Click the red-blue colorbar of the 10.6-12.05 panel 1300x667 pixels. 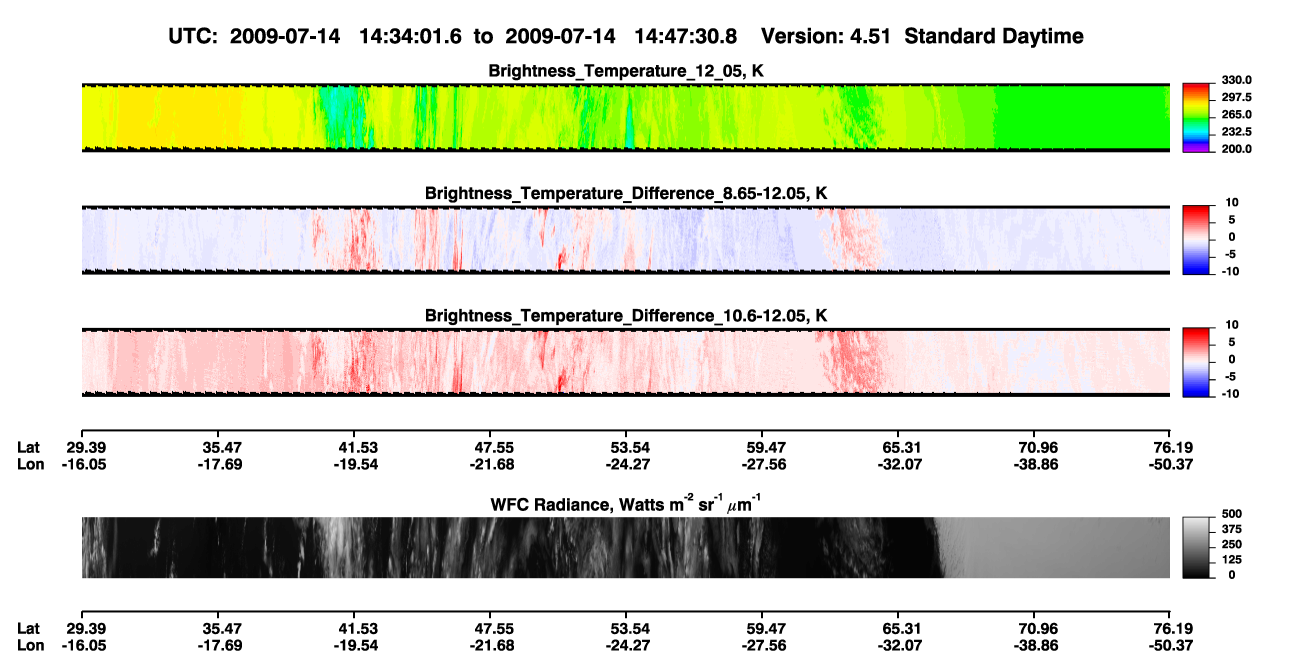(x=1197, y=362)
